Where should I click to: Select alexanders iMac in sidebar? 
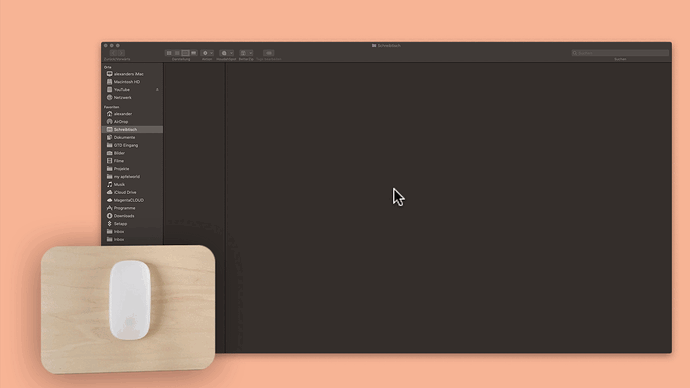(132, 74)
